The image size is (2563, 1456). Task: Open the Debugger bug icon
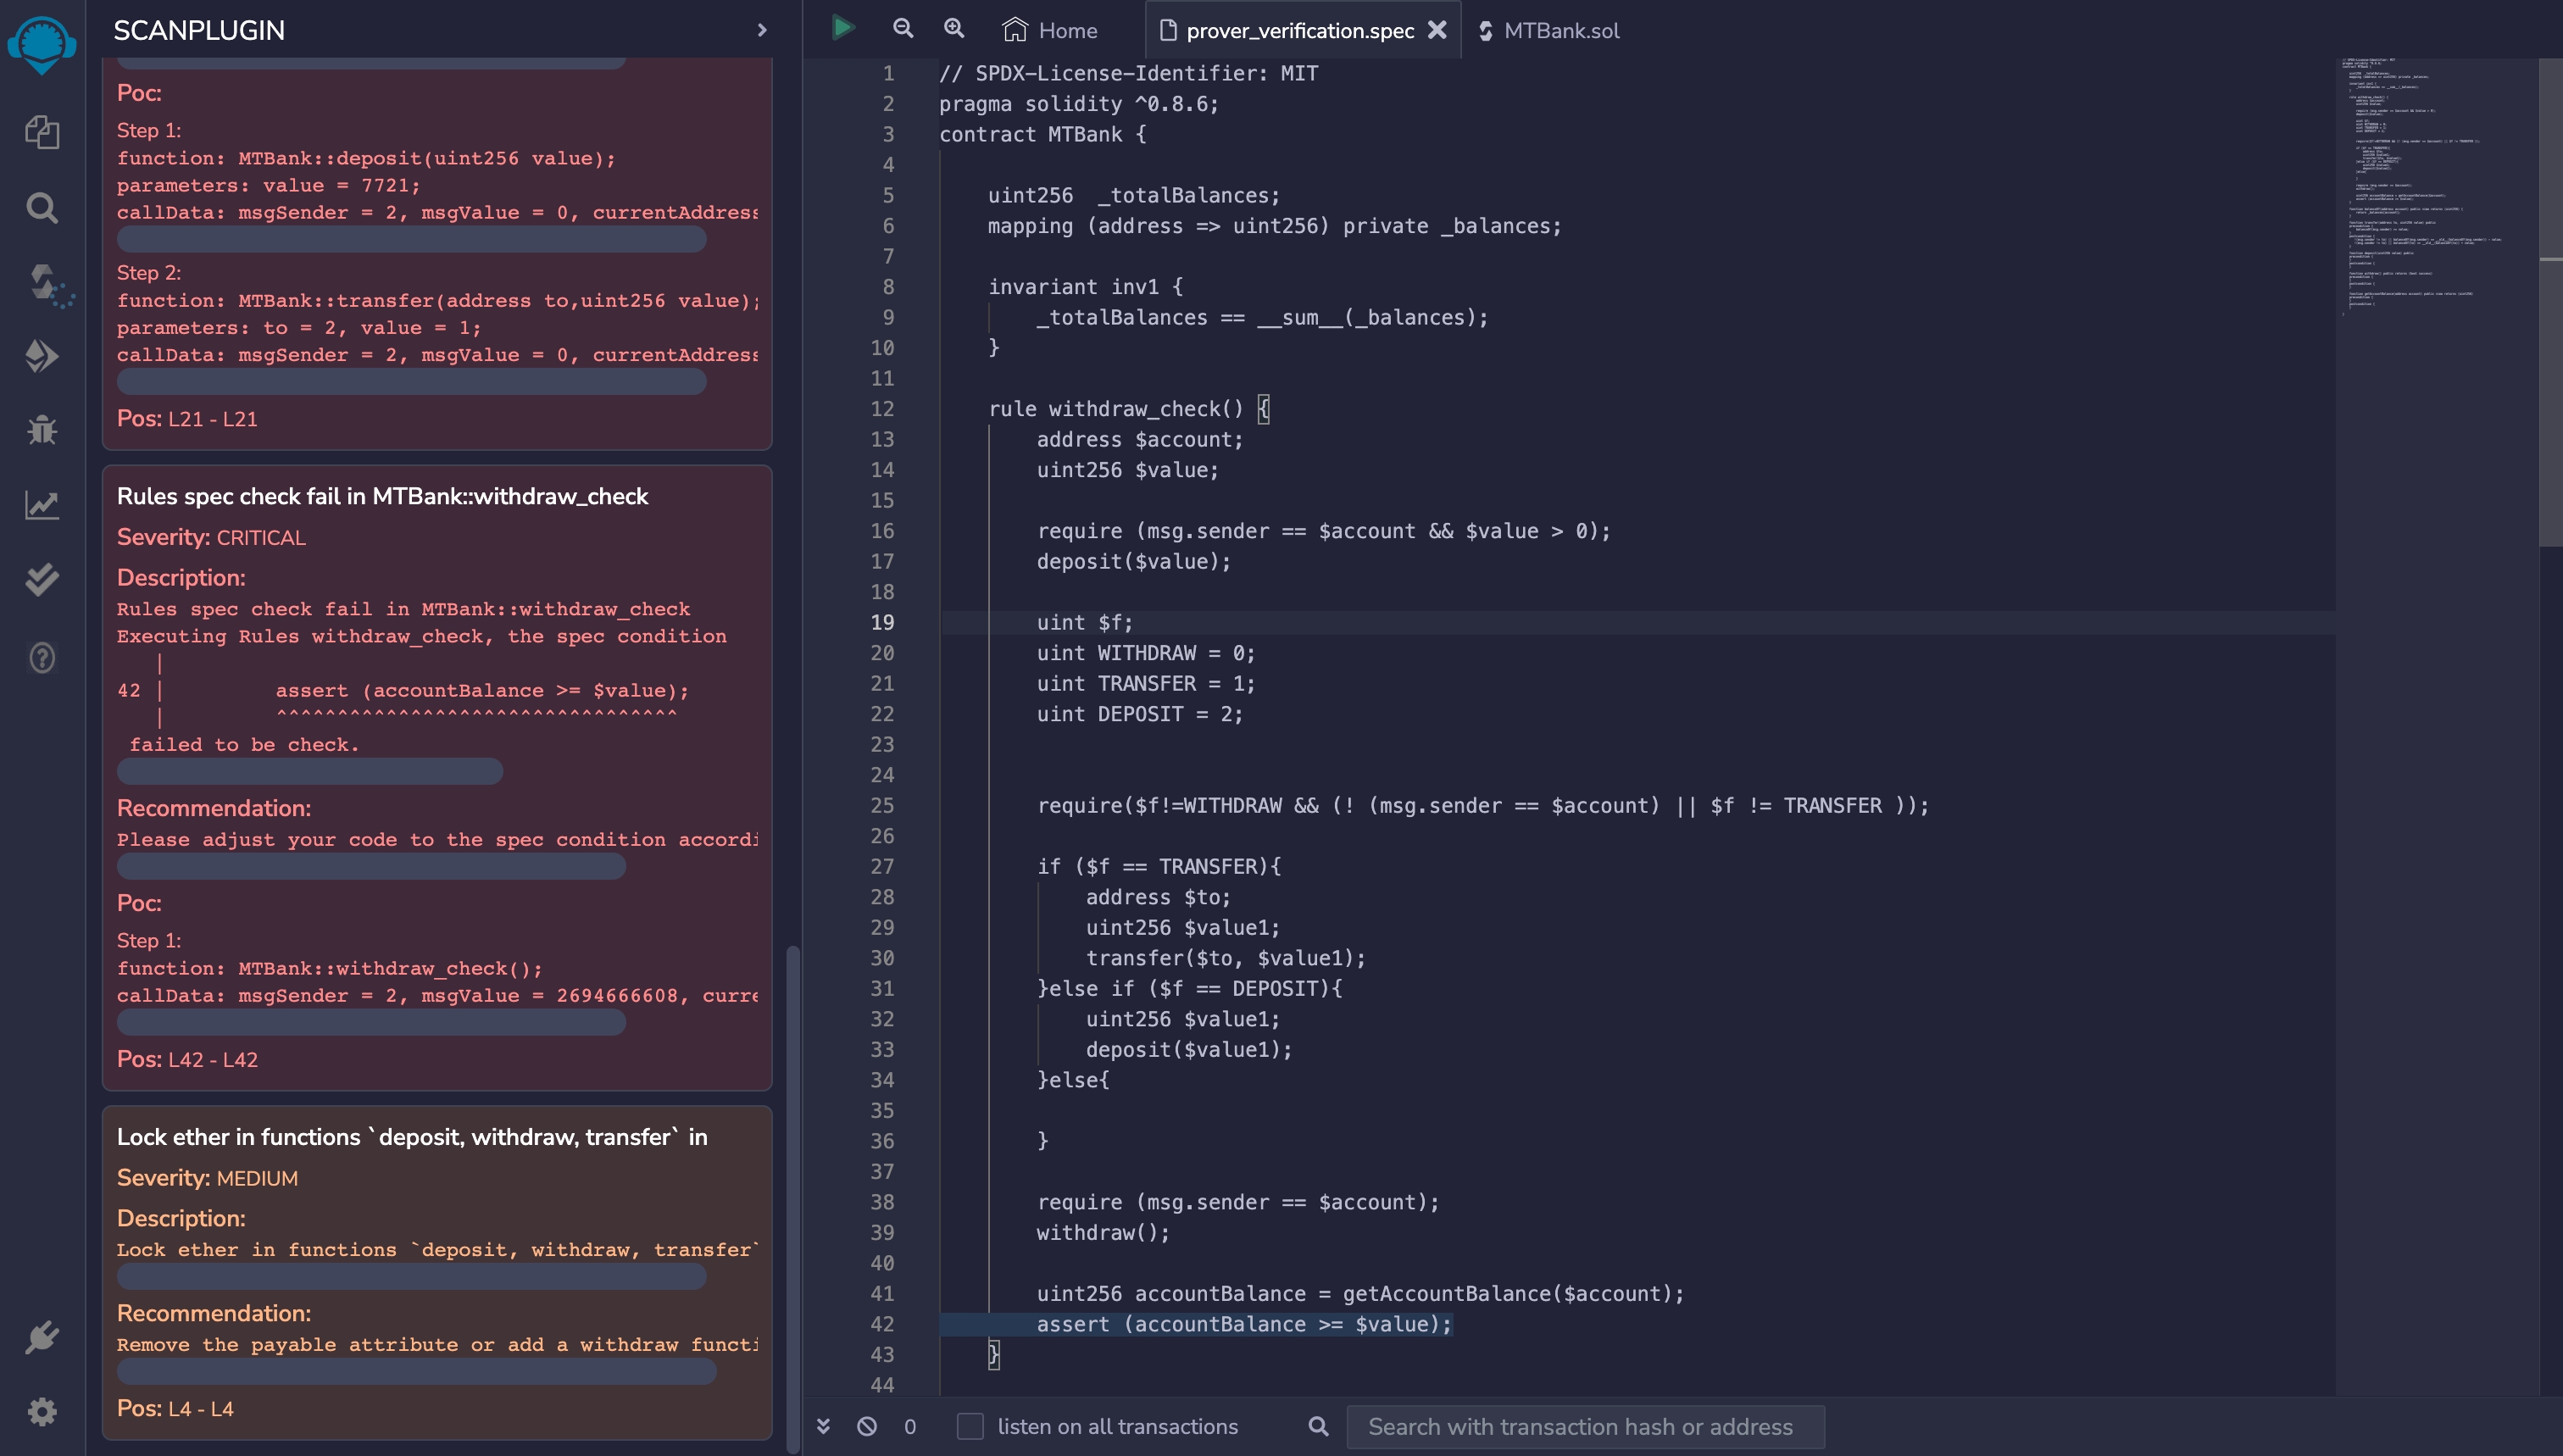tap(42, 430)
